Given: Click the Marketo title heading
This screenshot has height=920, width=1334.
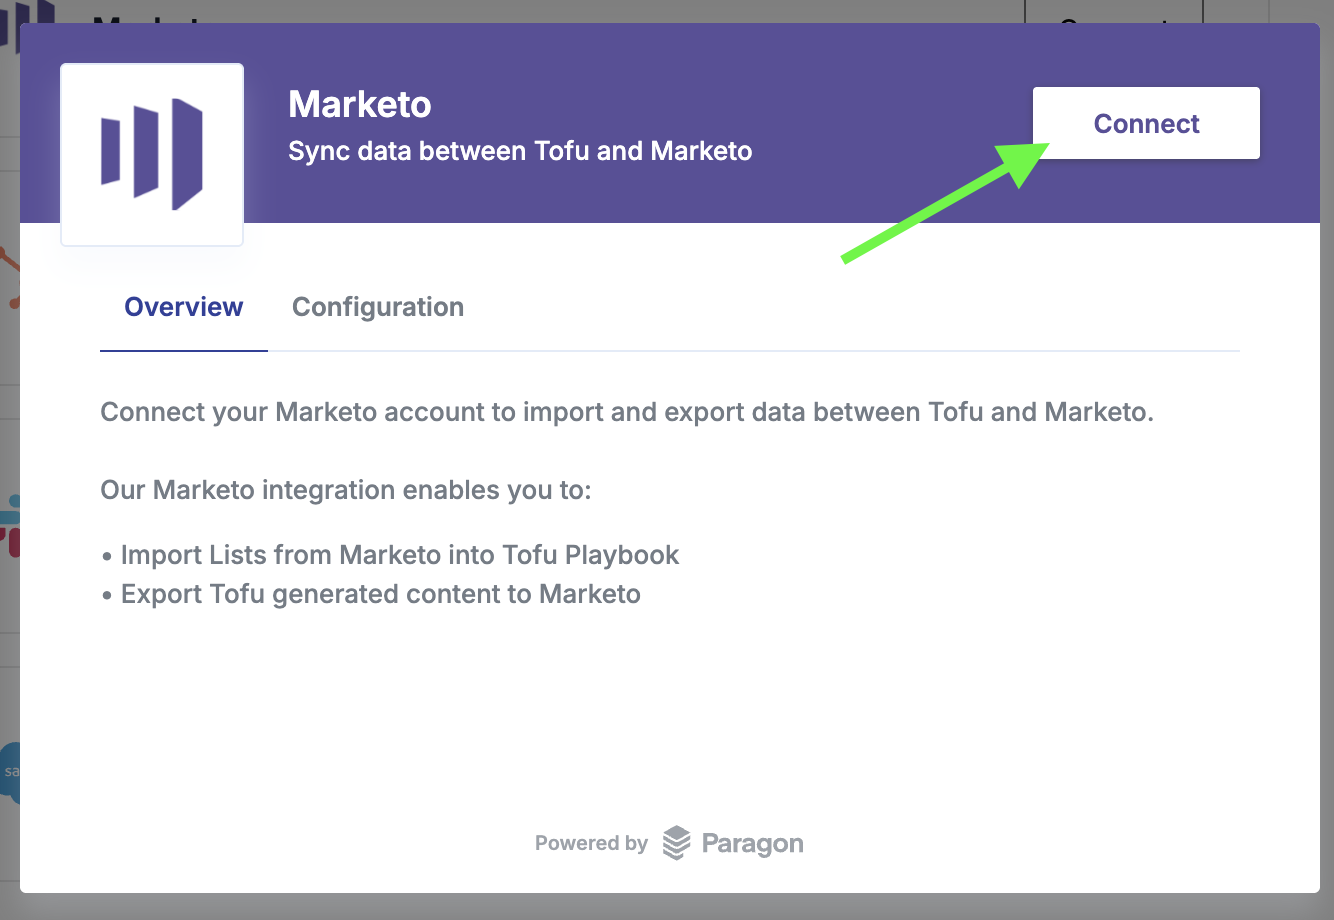Looking at the screenshot, I should point(360,104).
